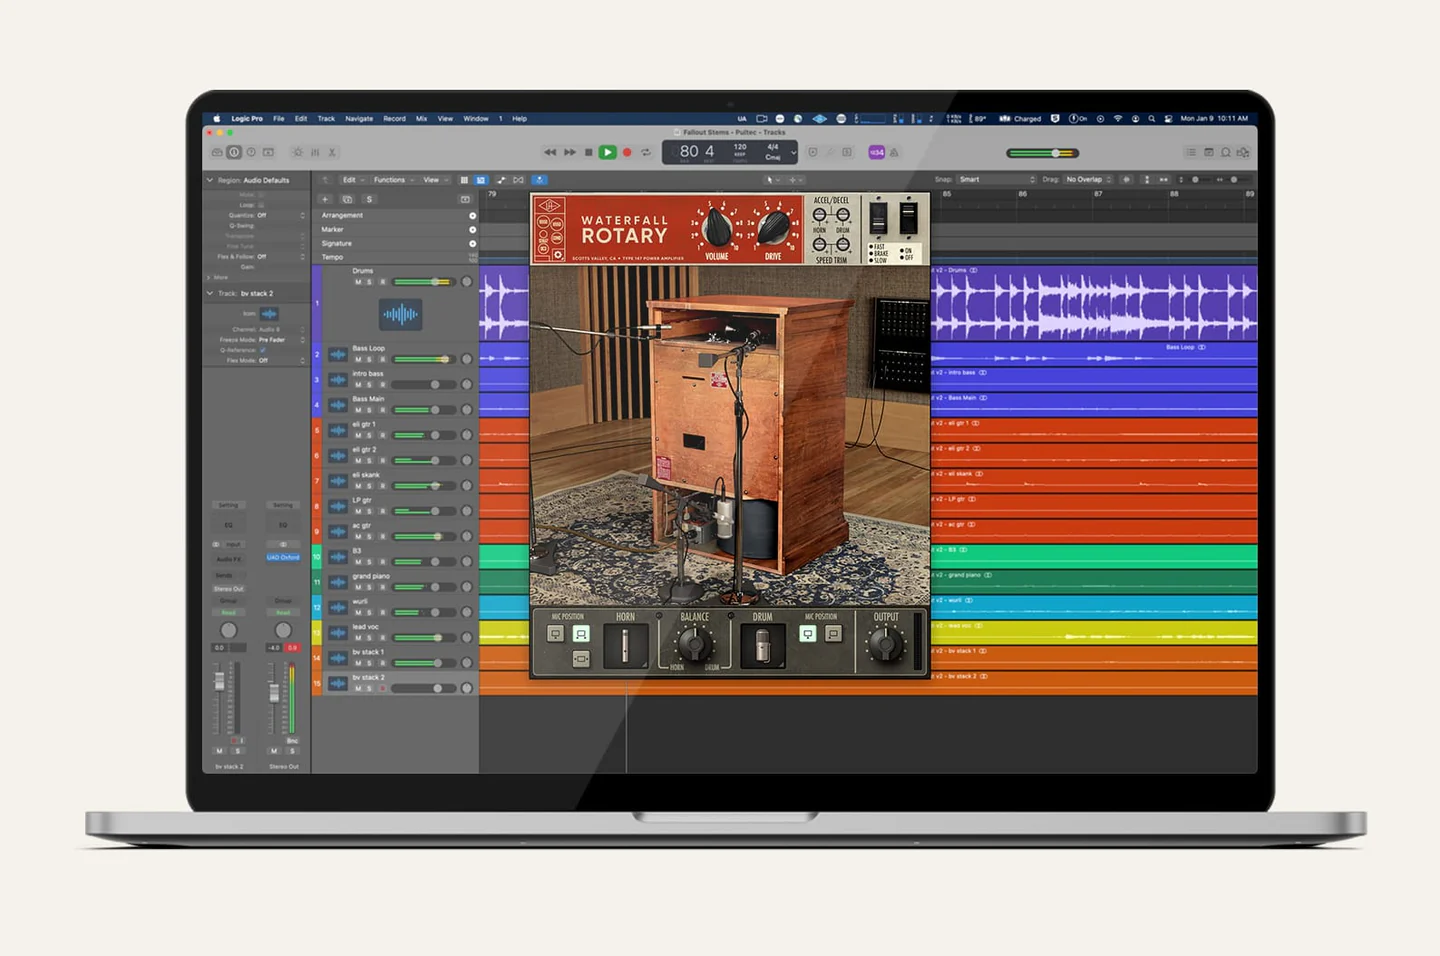
Task: Click the add track plus button
Action: 325,199
